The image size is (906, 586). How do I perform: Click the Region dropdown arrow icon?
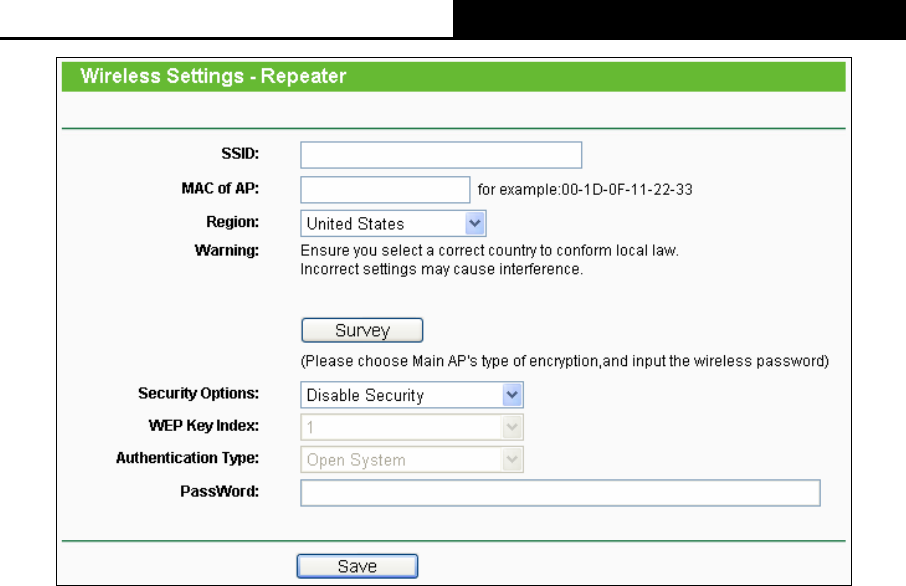(475, 223)
